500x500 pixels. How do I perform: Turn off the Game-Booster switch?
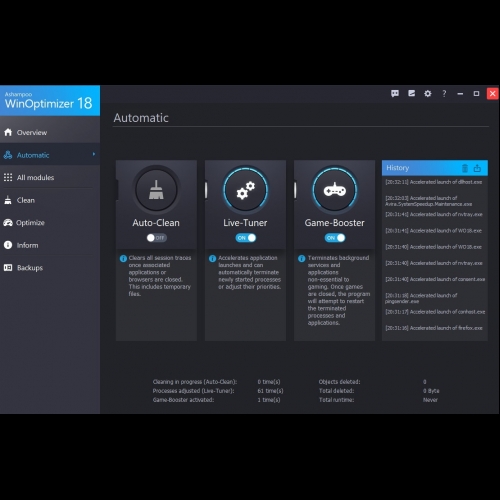(x=335, y=238)
